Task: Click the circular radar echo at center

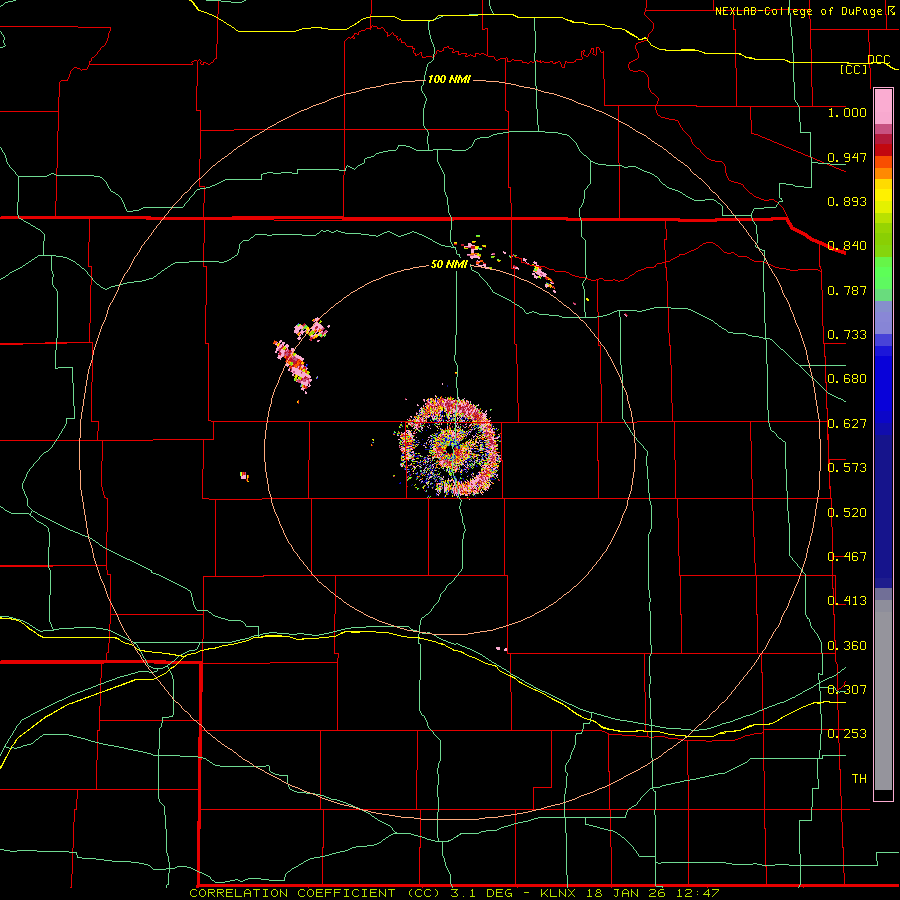Action: (450, 447)
